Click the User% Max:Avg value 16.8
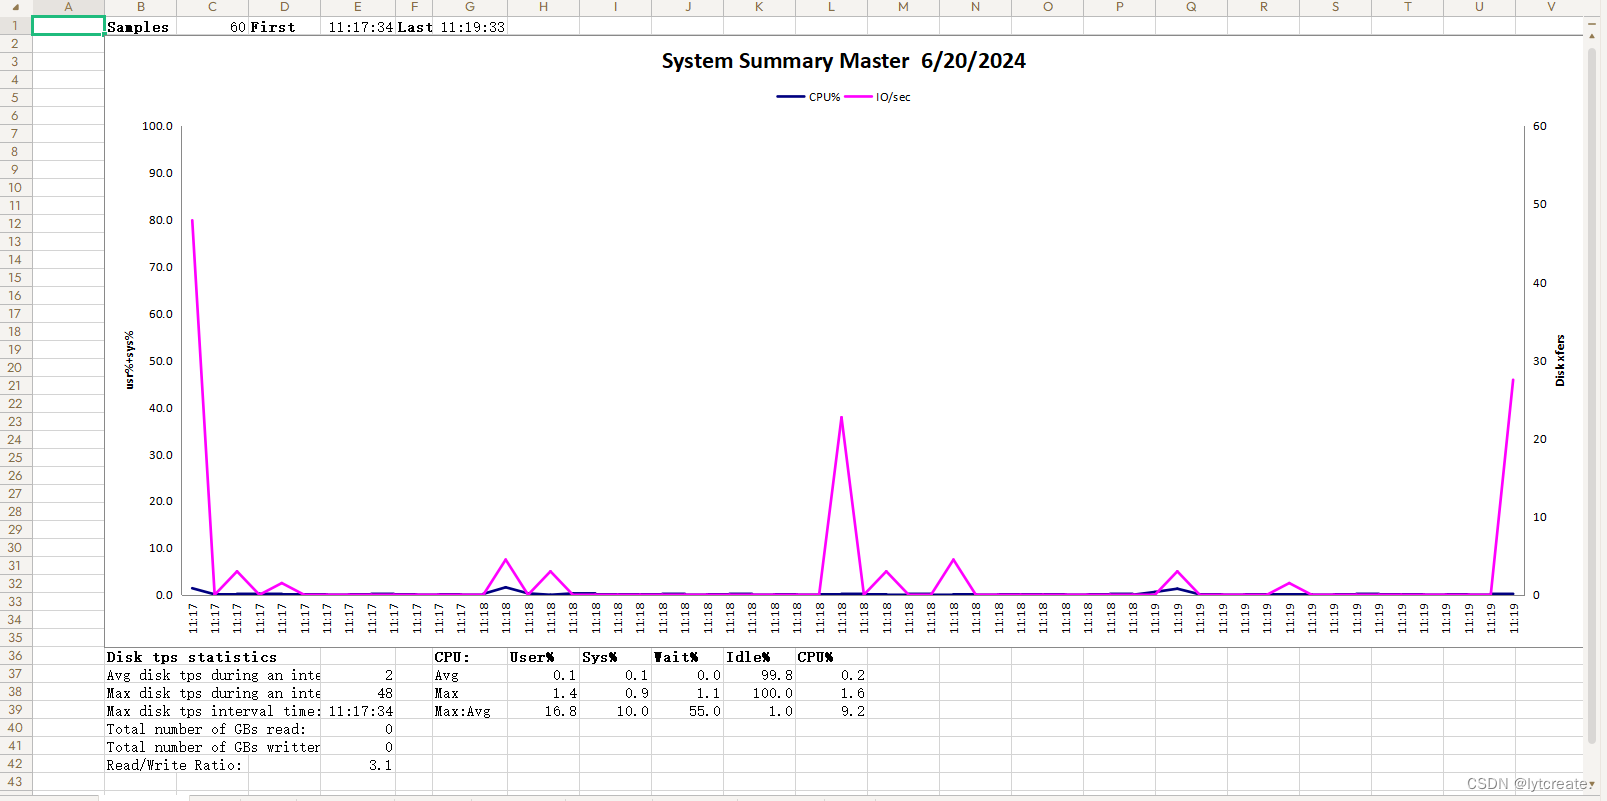This screenshot has width=1607, height=801. [x=543, y=711]
